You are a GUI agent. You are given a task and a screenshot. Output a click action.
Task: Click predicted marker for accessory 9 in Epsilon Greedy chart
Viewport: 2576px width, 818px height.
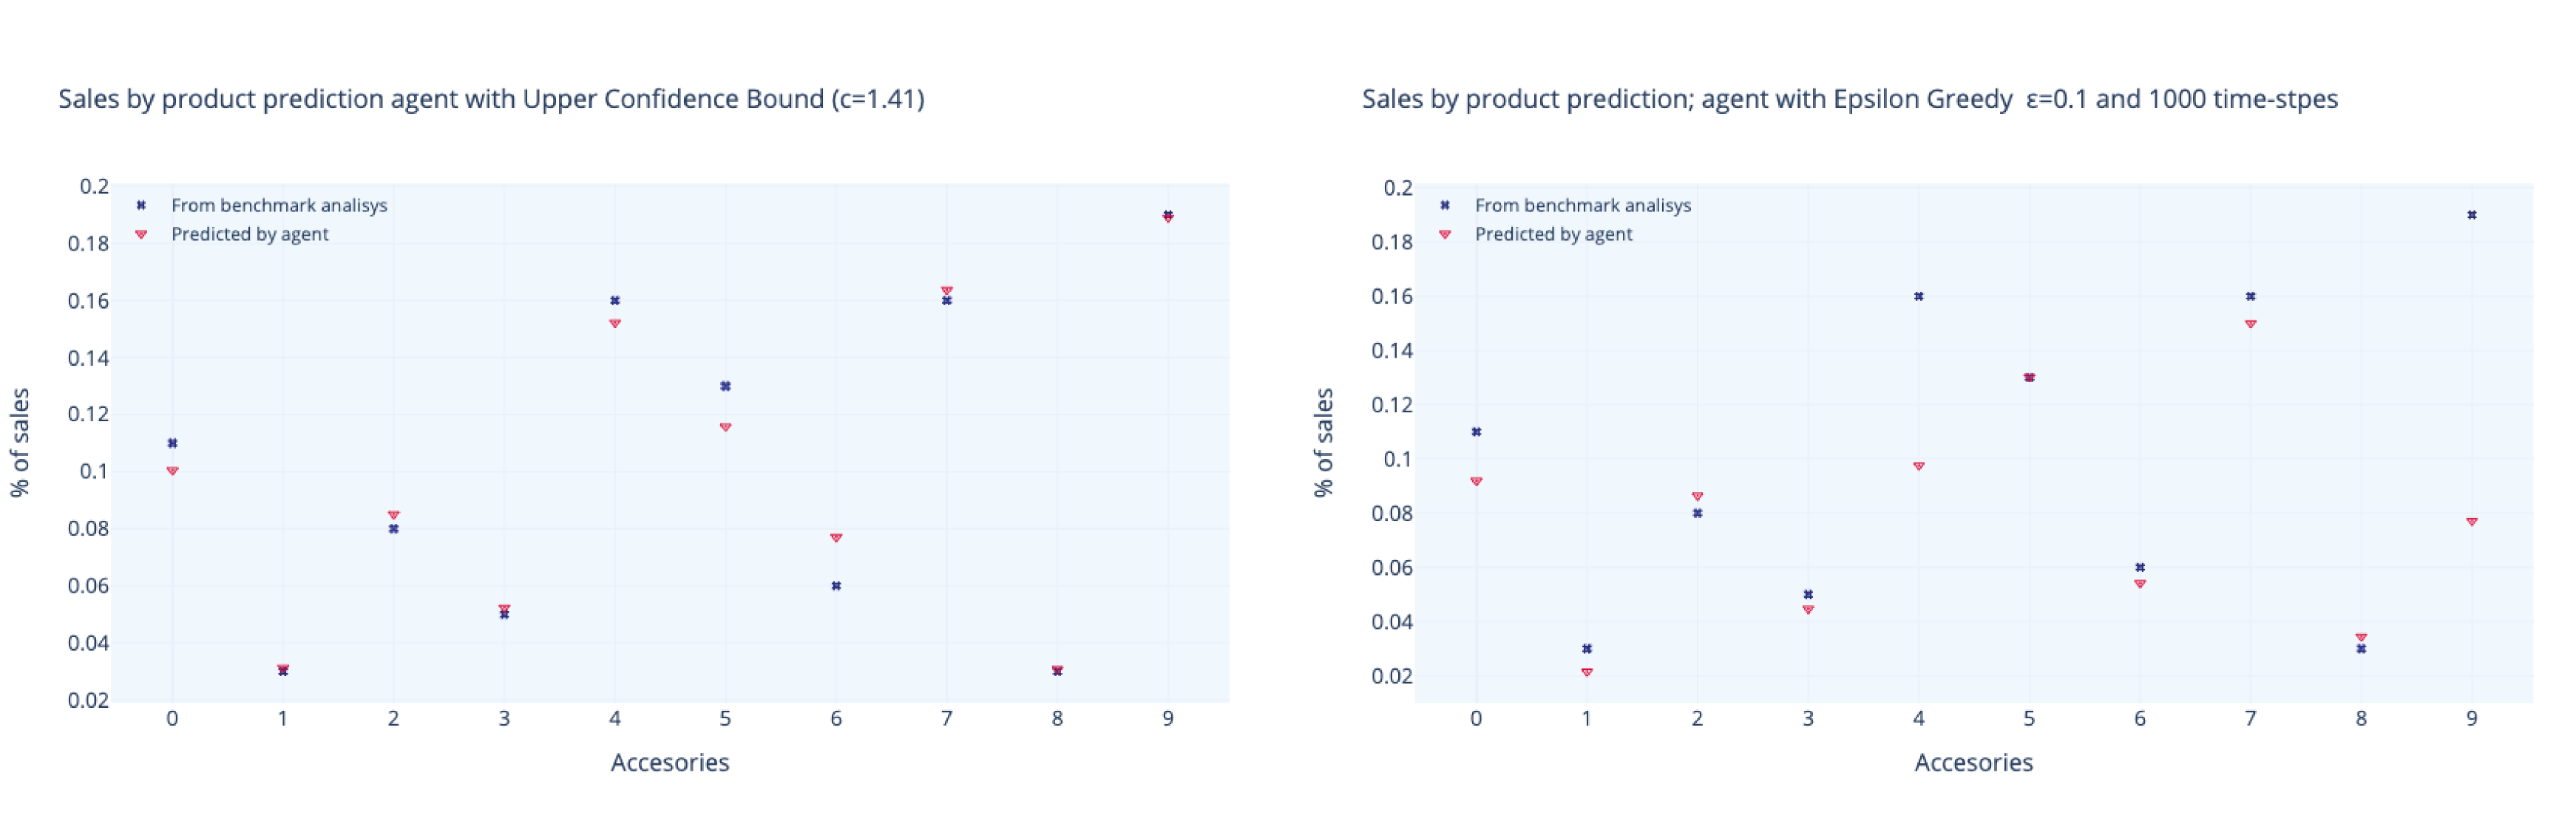click(x=2471, y=521)
